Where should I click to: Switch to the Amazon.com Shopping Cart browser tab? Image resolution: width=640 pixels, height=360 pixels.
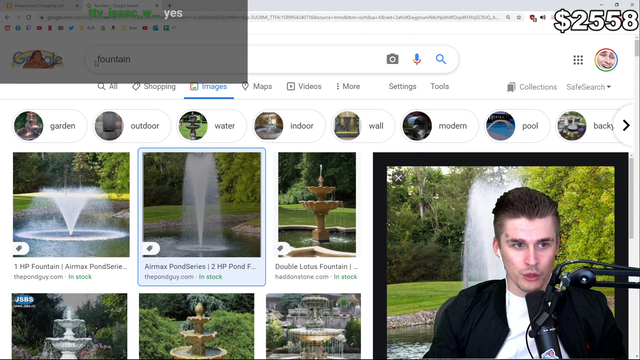[40, 6]
